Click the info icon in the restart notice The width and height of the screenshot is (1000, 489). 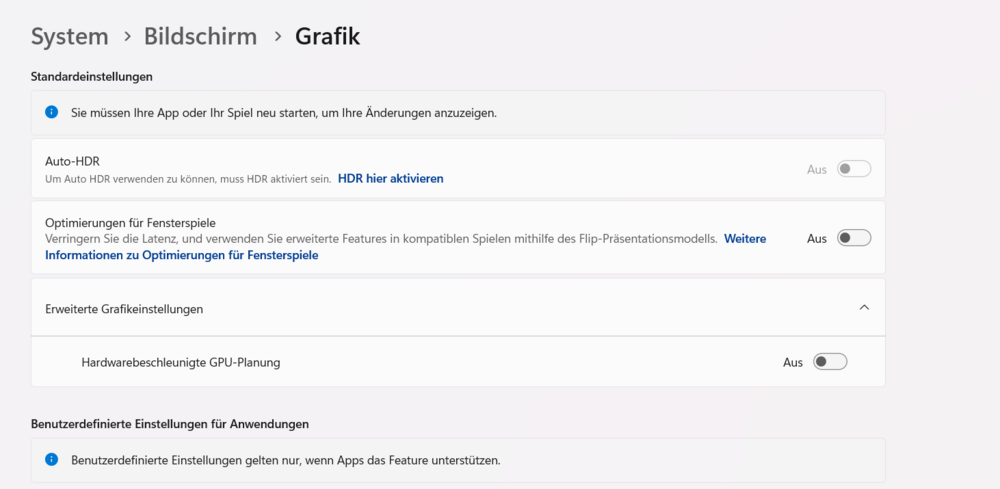(52, 112)
